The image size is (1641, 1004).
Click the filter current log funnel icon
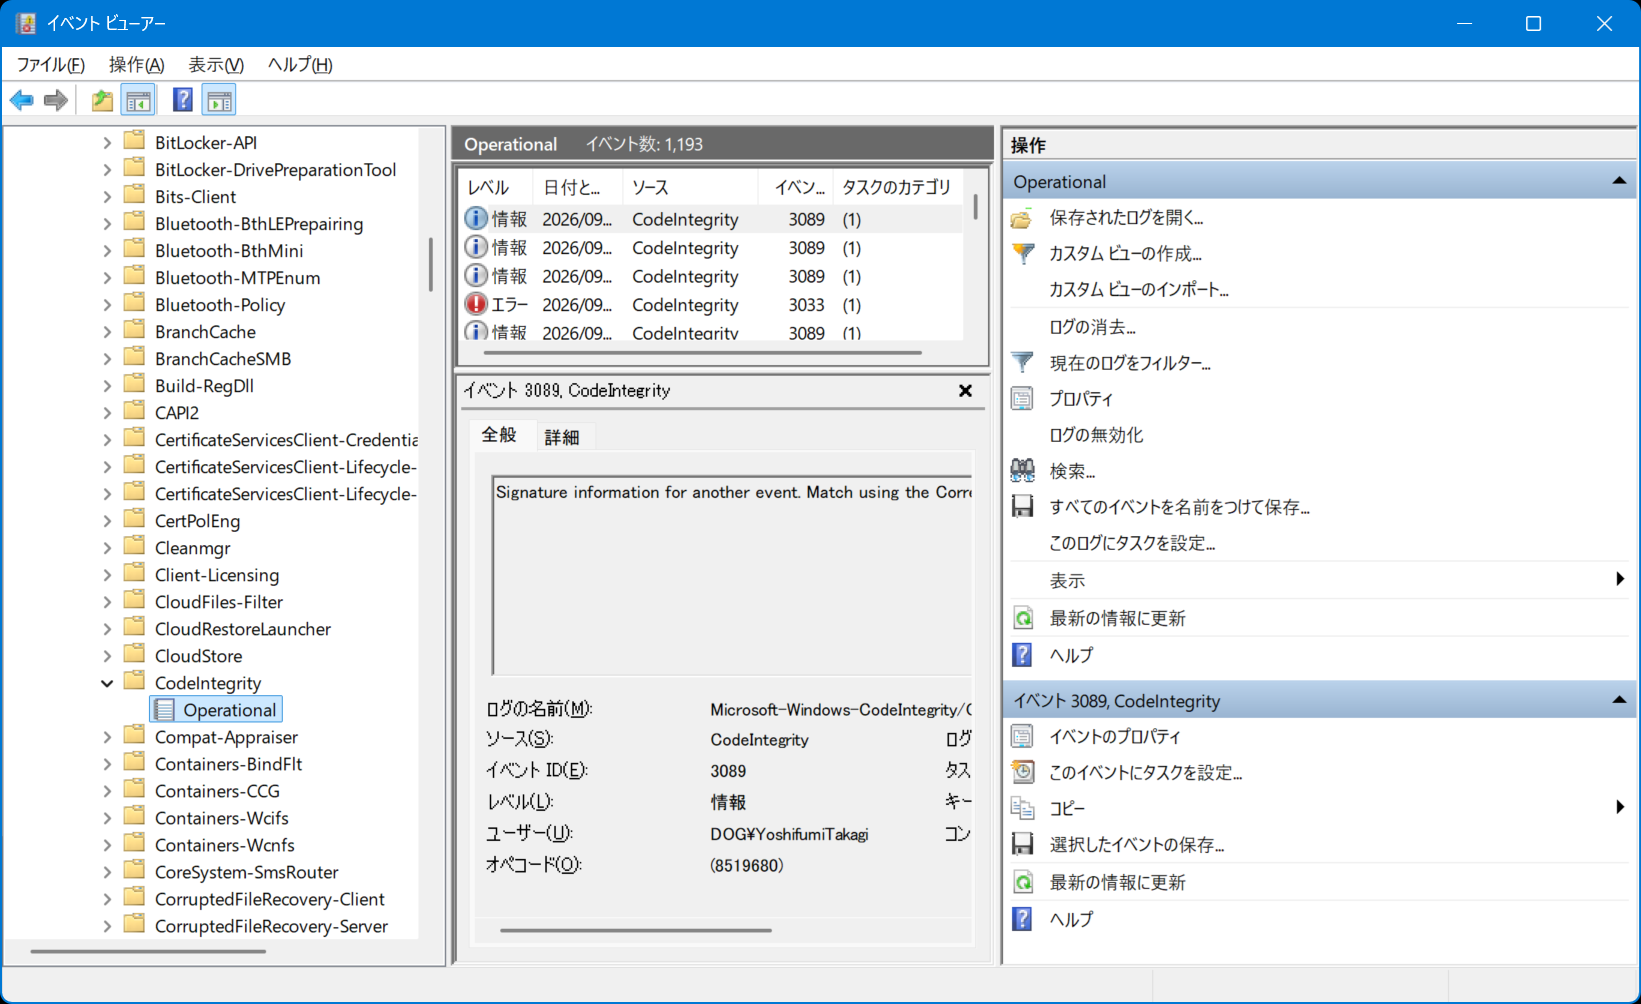tap(1022, 363)
